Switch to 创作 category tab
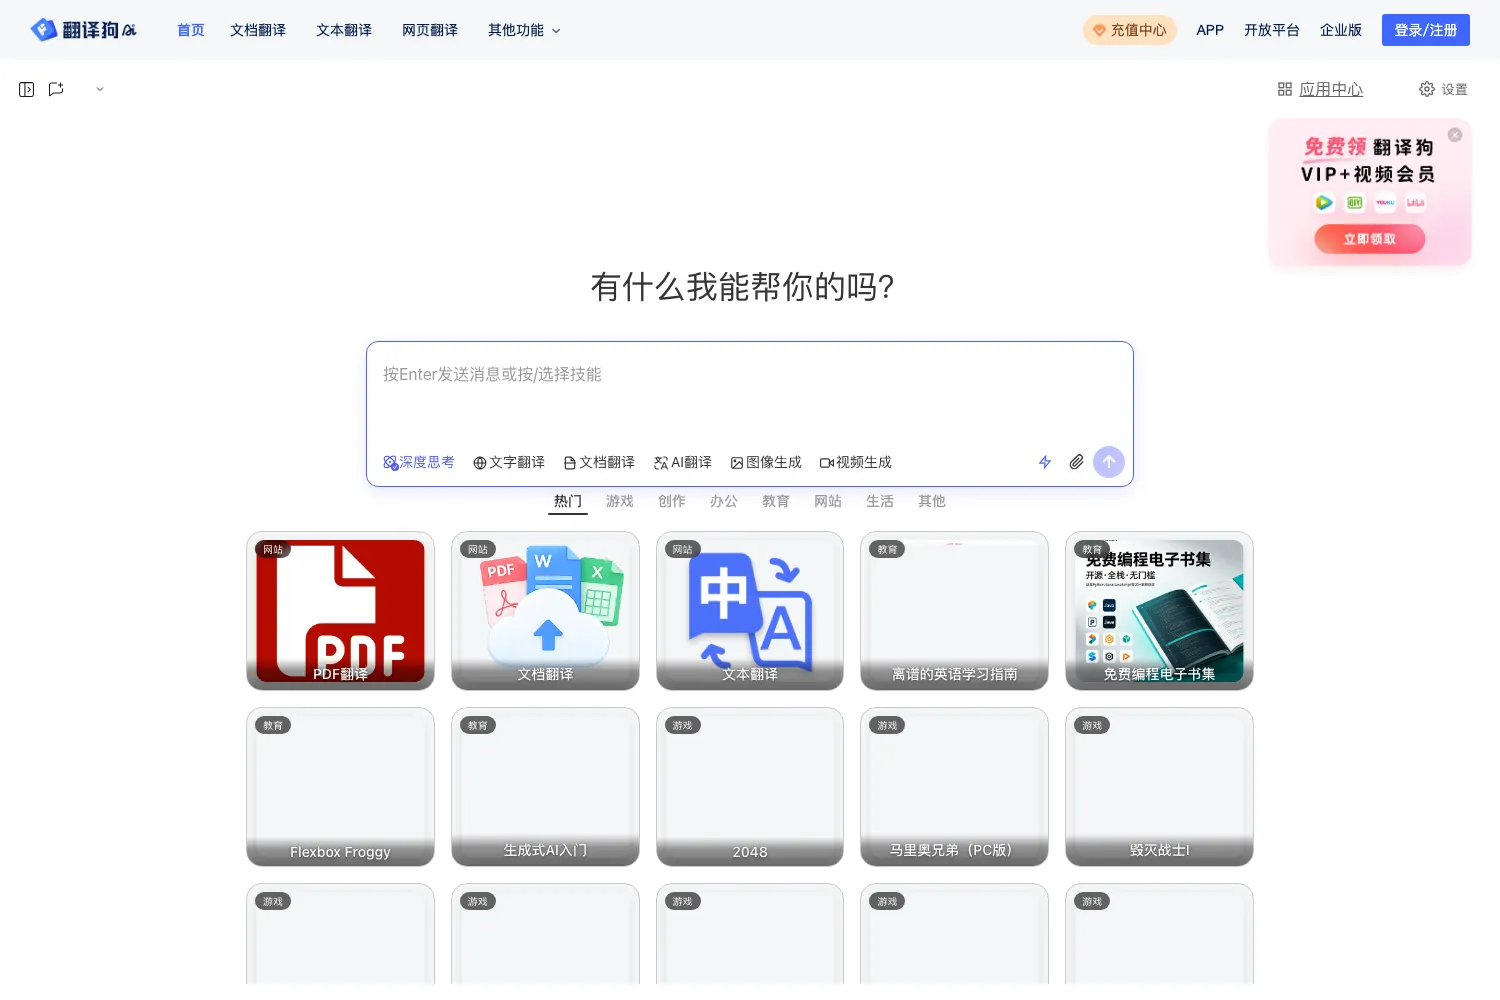1500x1000 pixels. pos(672,502)
